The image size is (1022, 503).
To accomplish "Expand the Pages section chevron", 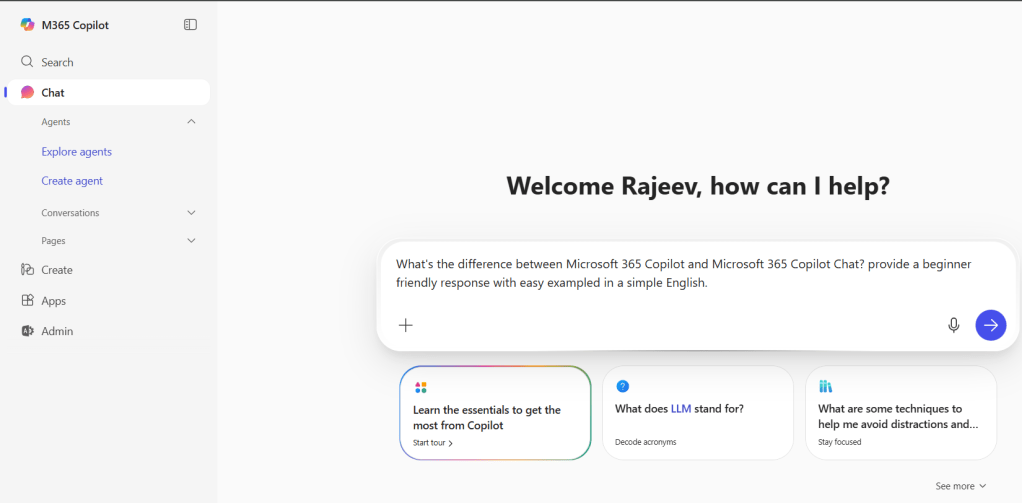I will coord(191,241).
